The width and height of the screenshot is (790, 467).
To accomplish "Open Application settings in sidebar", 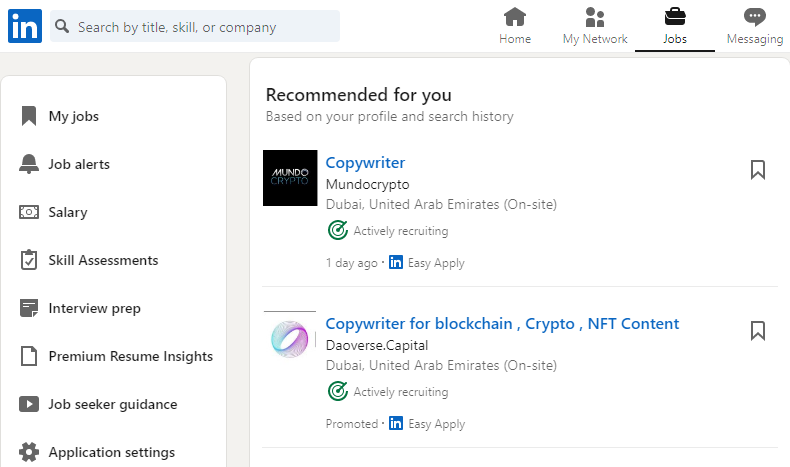I will pyautogui.click(x=111, y=452).
